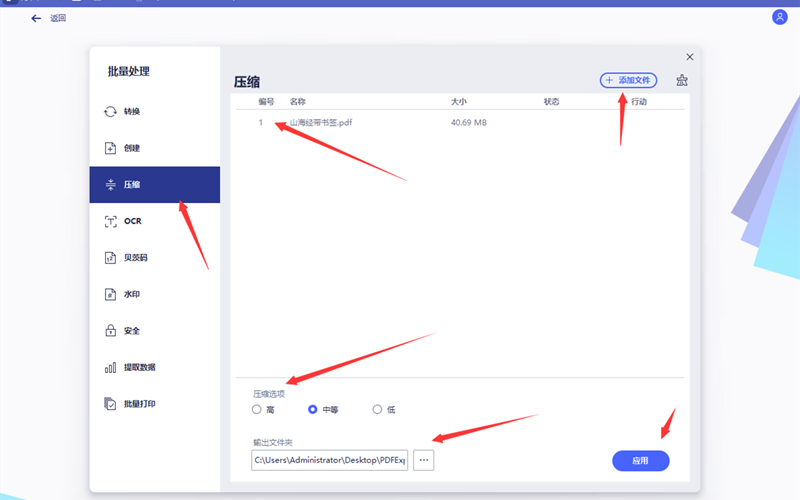This screenshot has height=500, width=800.
Task: Click the pin icon beside 添加文件
Action: (x=682, y=80)
